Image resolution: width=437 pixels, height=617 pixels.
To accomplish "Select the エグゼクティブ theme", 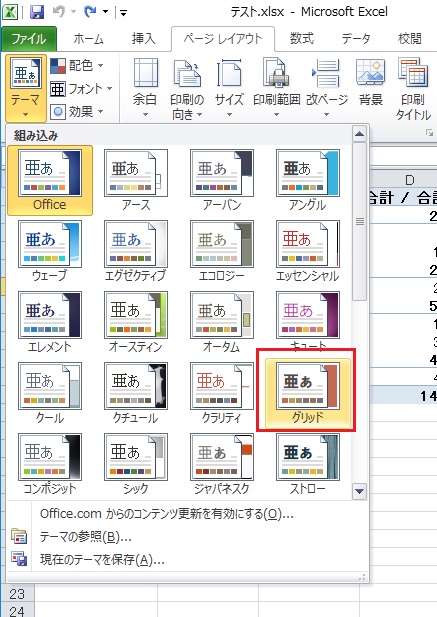I will click(136, 251).
